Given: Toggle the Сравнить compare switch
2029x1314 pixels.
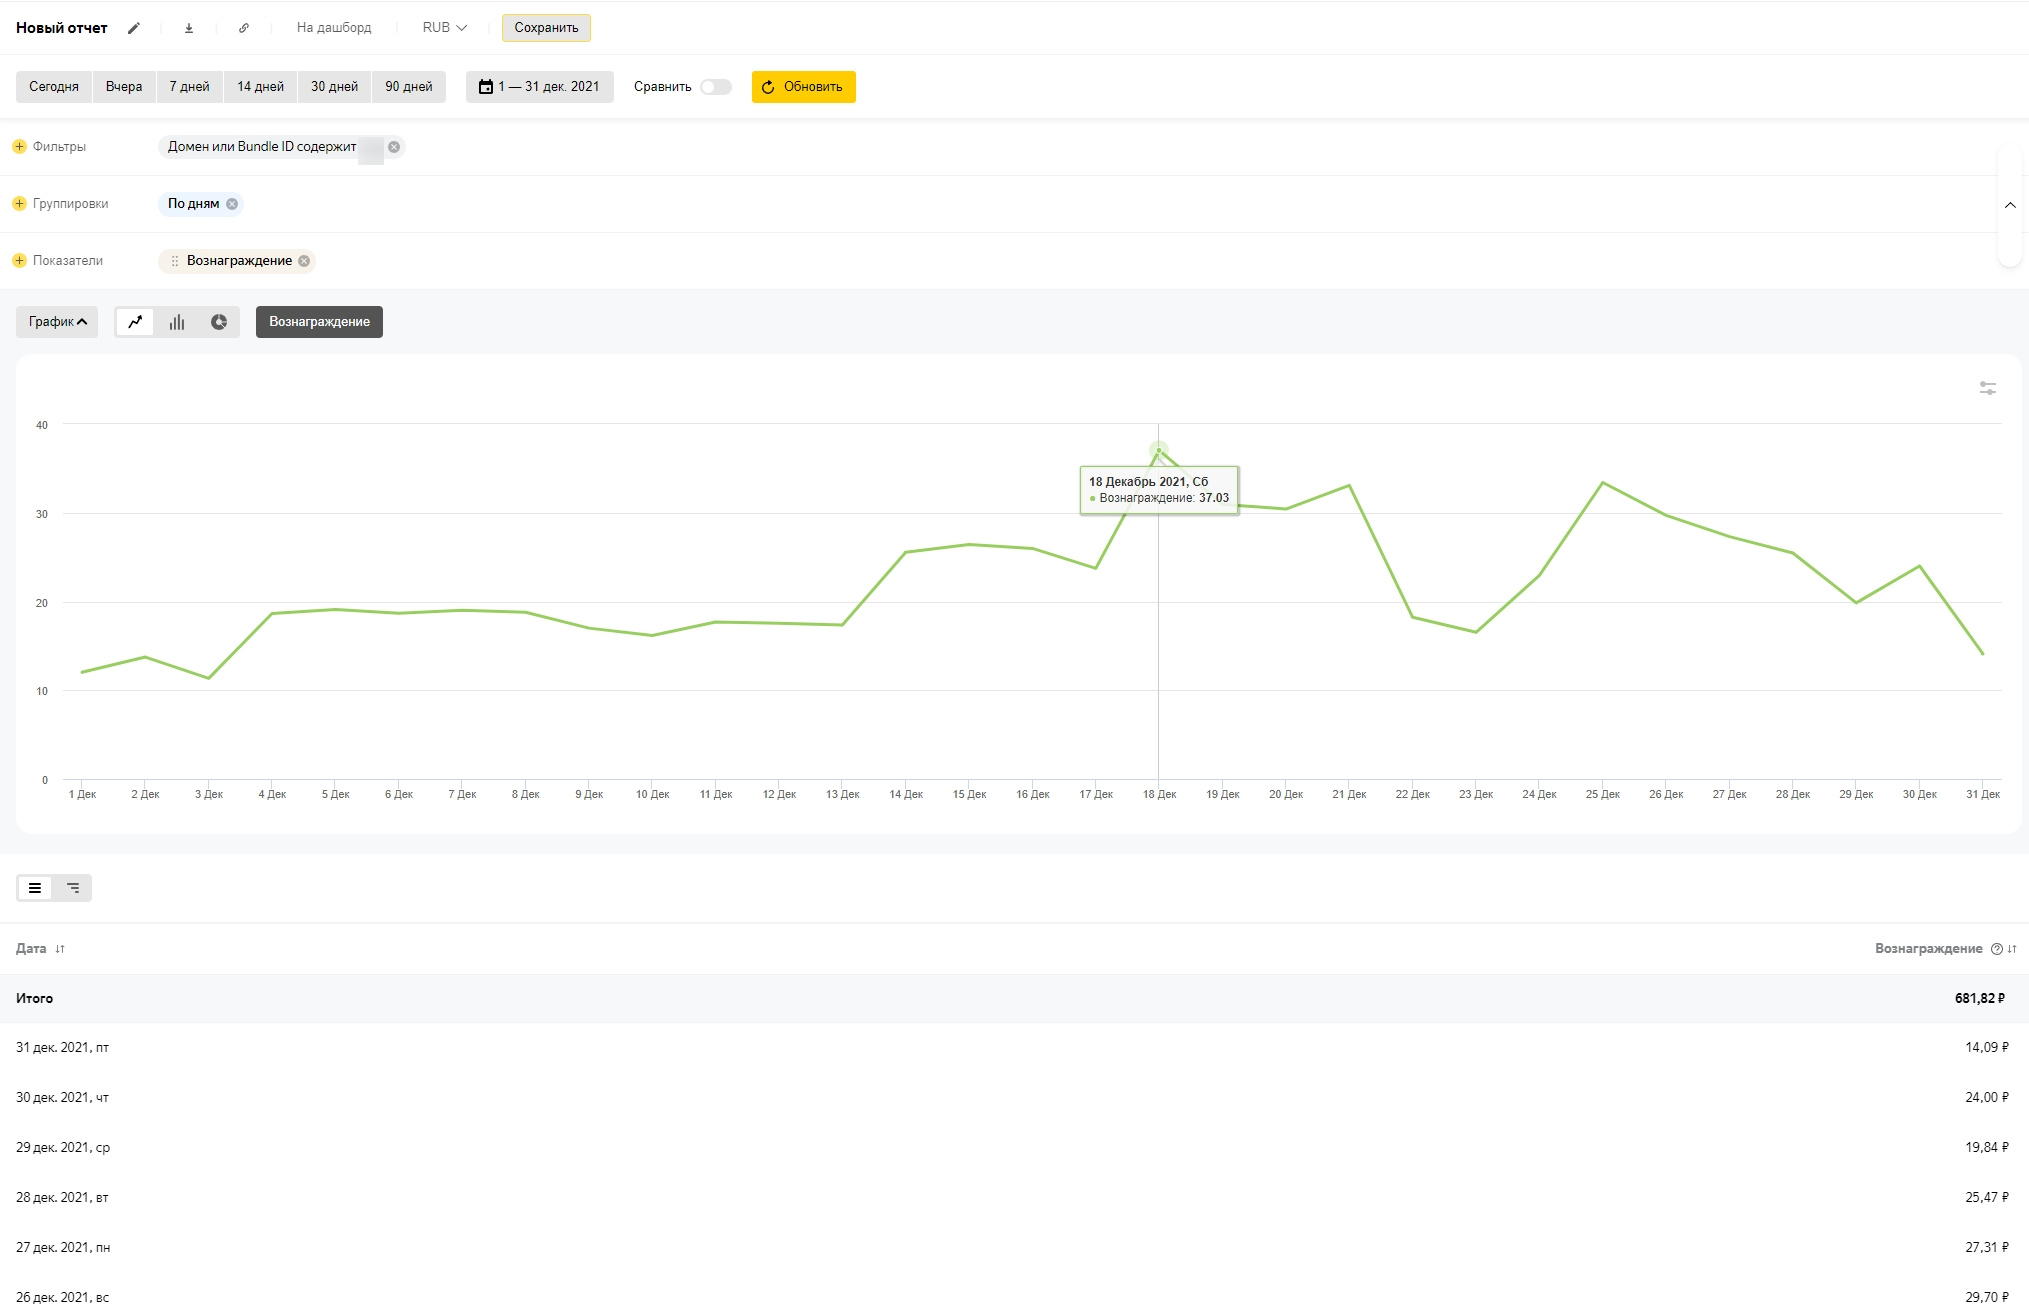Looking at the screenshot, I should (715, 87).
